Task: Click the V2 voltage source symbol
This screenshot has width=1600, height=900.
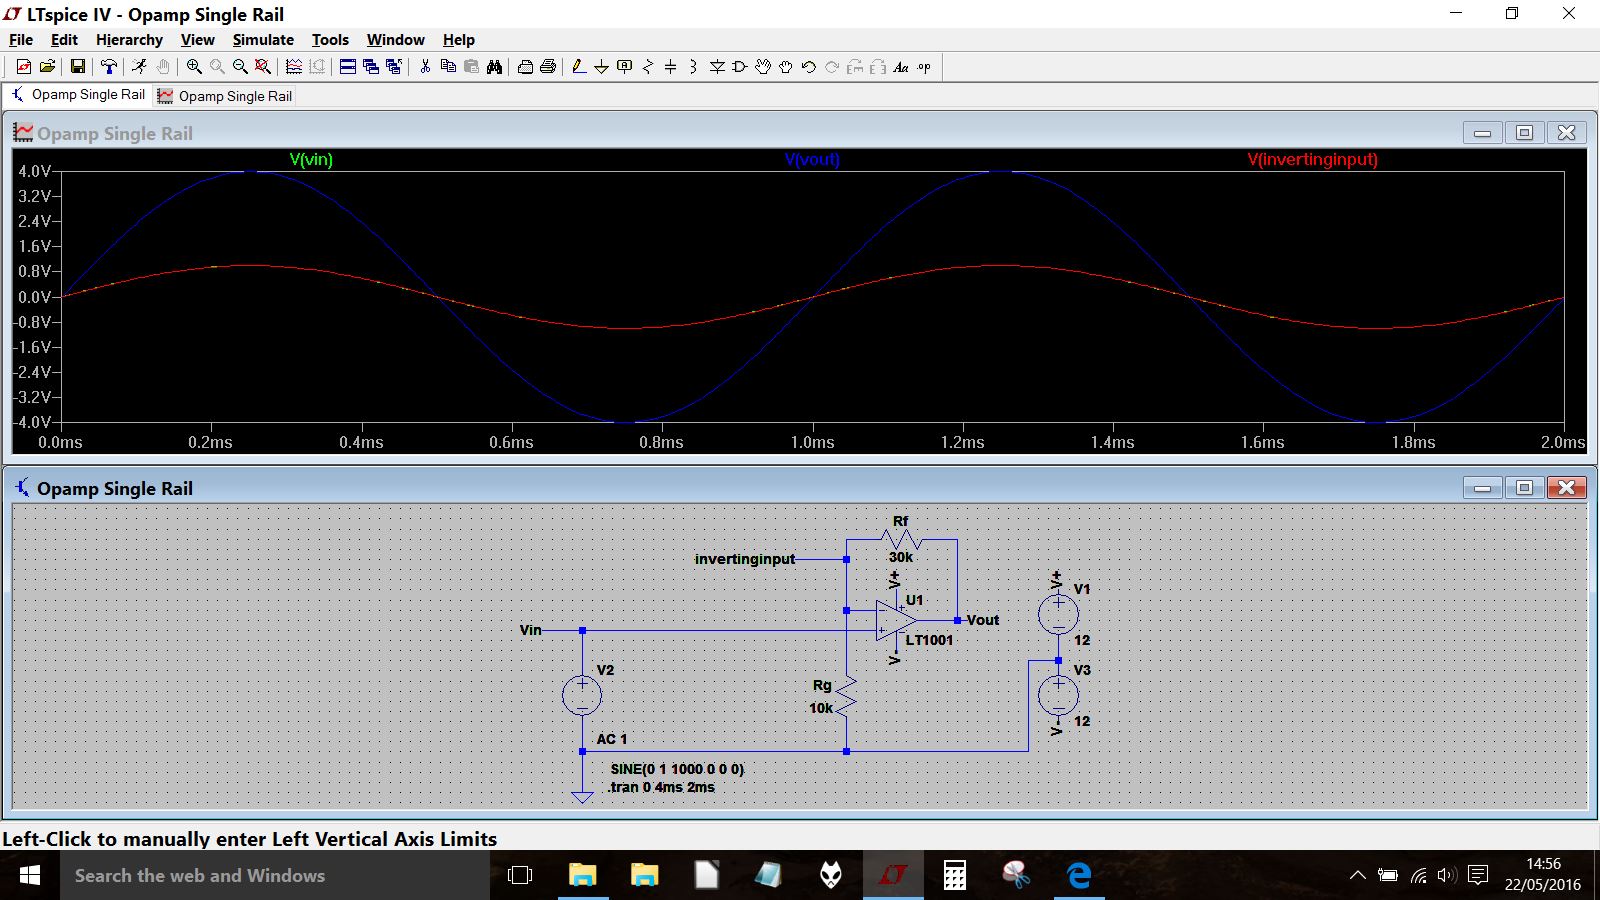Action: pyautogui.click(x=582, y=695)
